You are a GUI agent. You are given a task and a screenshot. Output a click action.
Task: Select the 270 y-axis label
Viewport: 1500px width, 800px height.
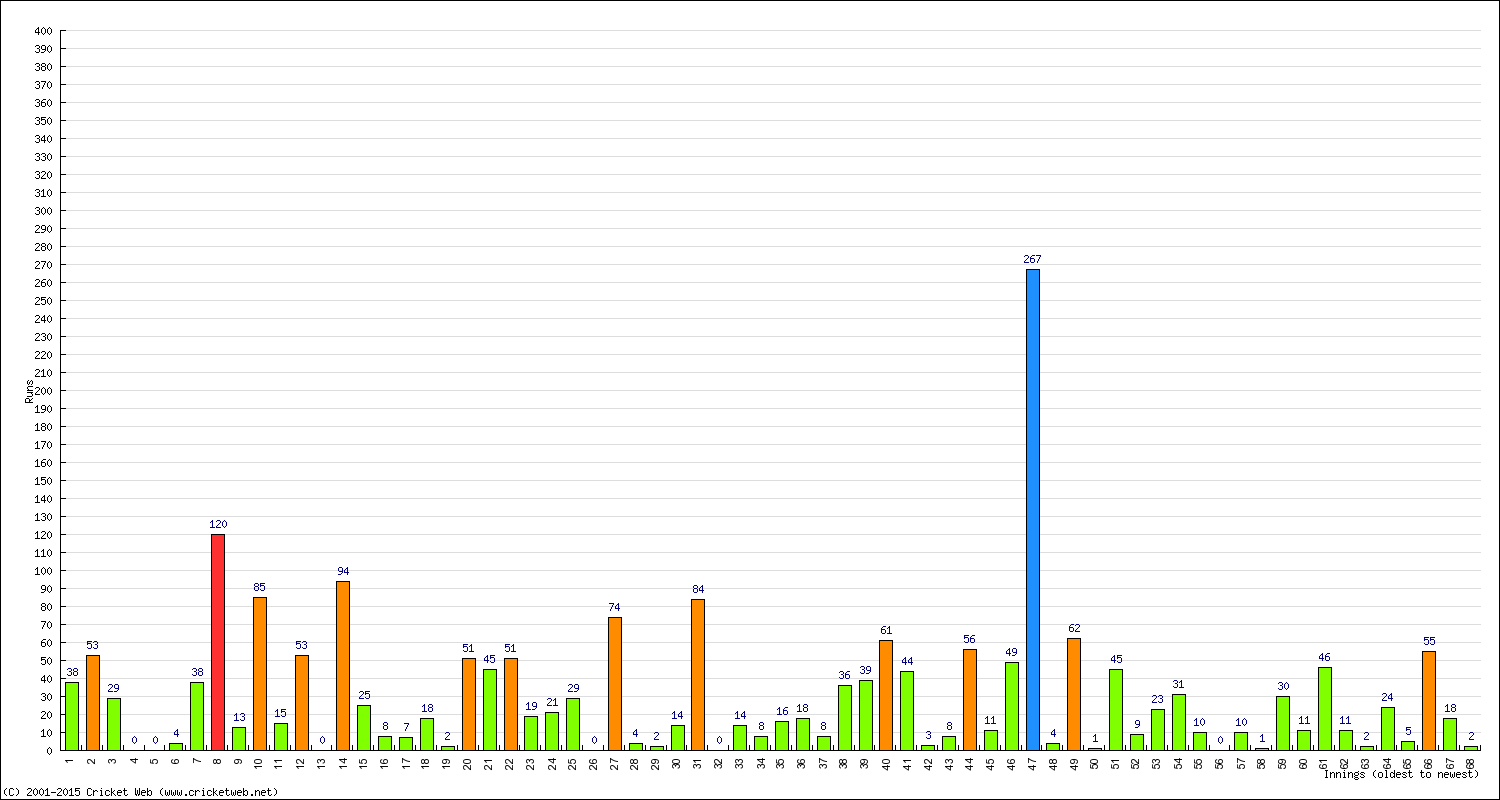pyautogui.click(x=42, y=265)
